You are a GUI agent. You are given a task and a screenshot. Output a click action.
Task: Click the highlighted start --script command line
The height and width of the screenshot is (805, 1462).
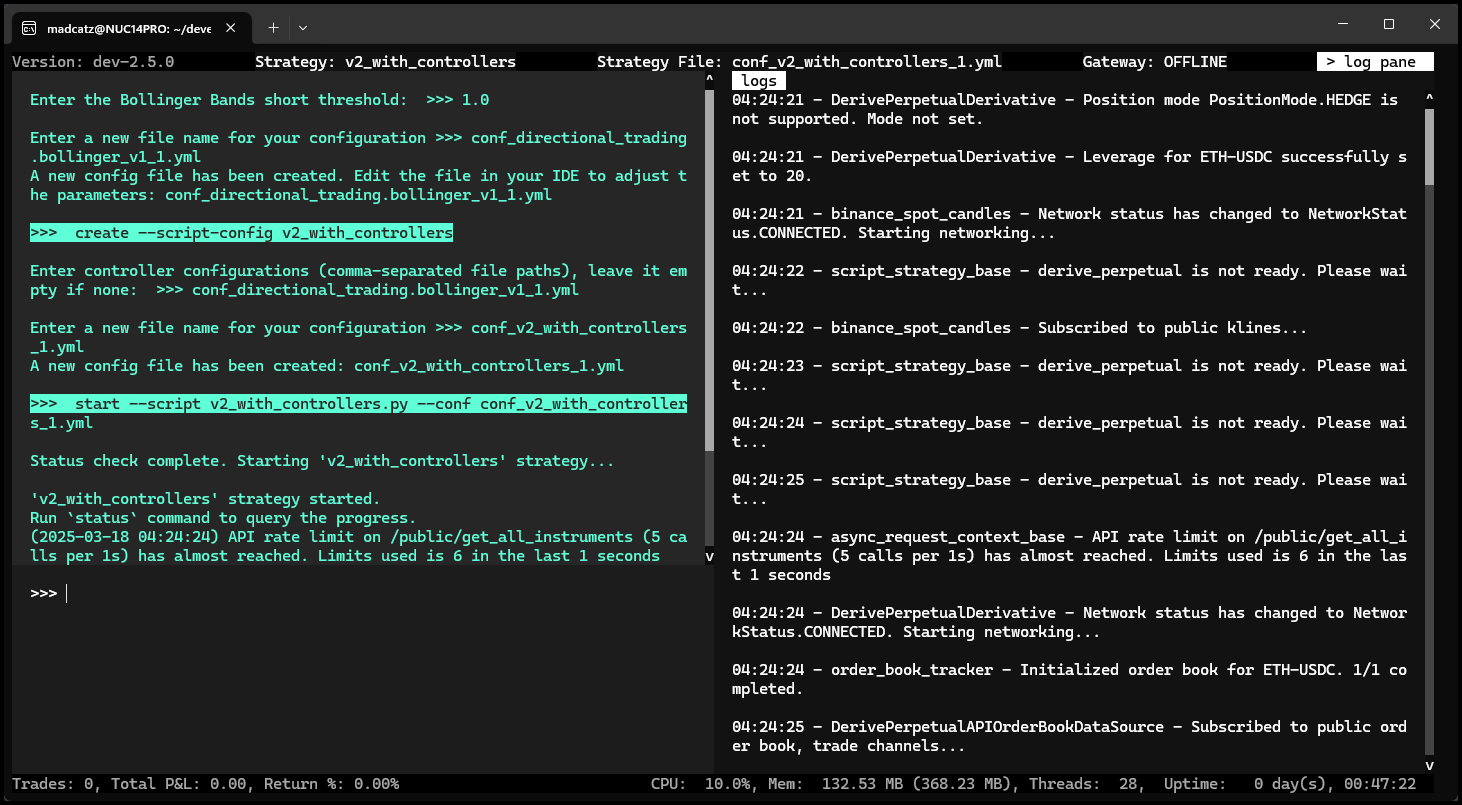point(358,404)
